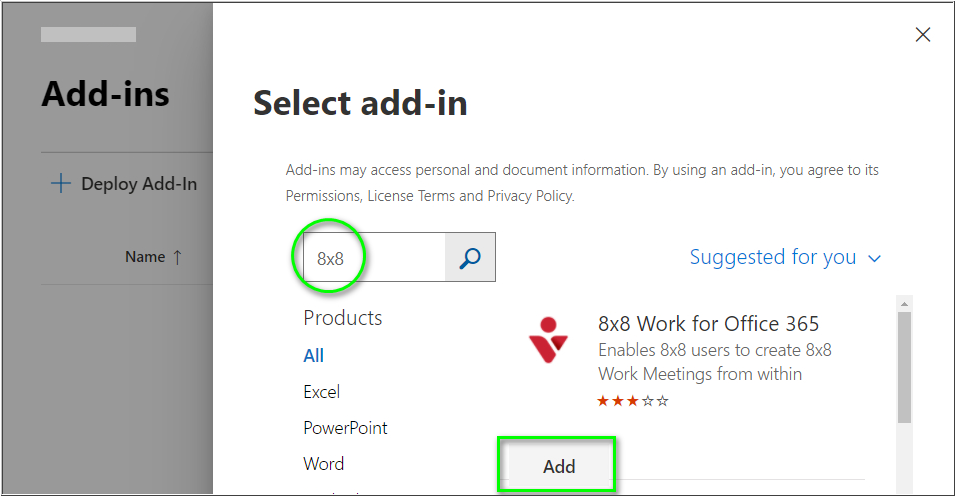Close the Select add-in panel

923,35
